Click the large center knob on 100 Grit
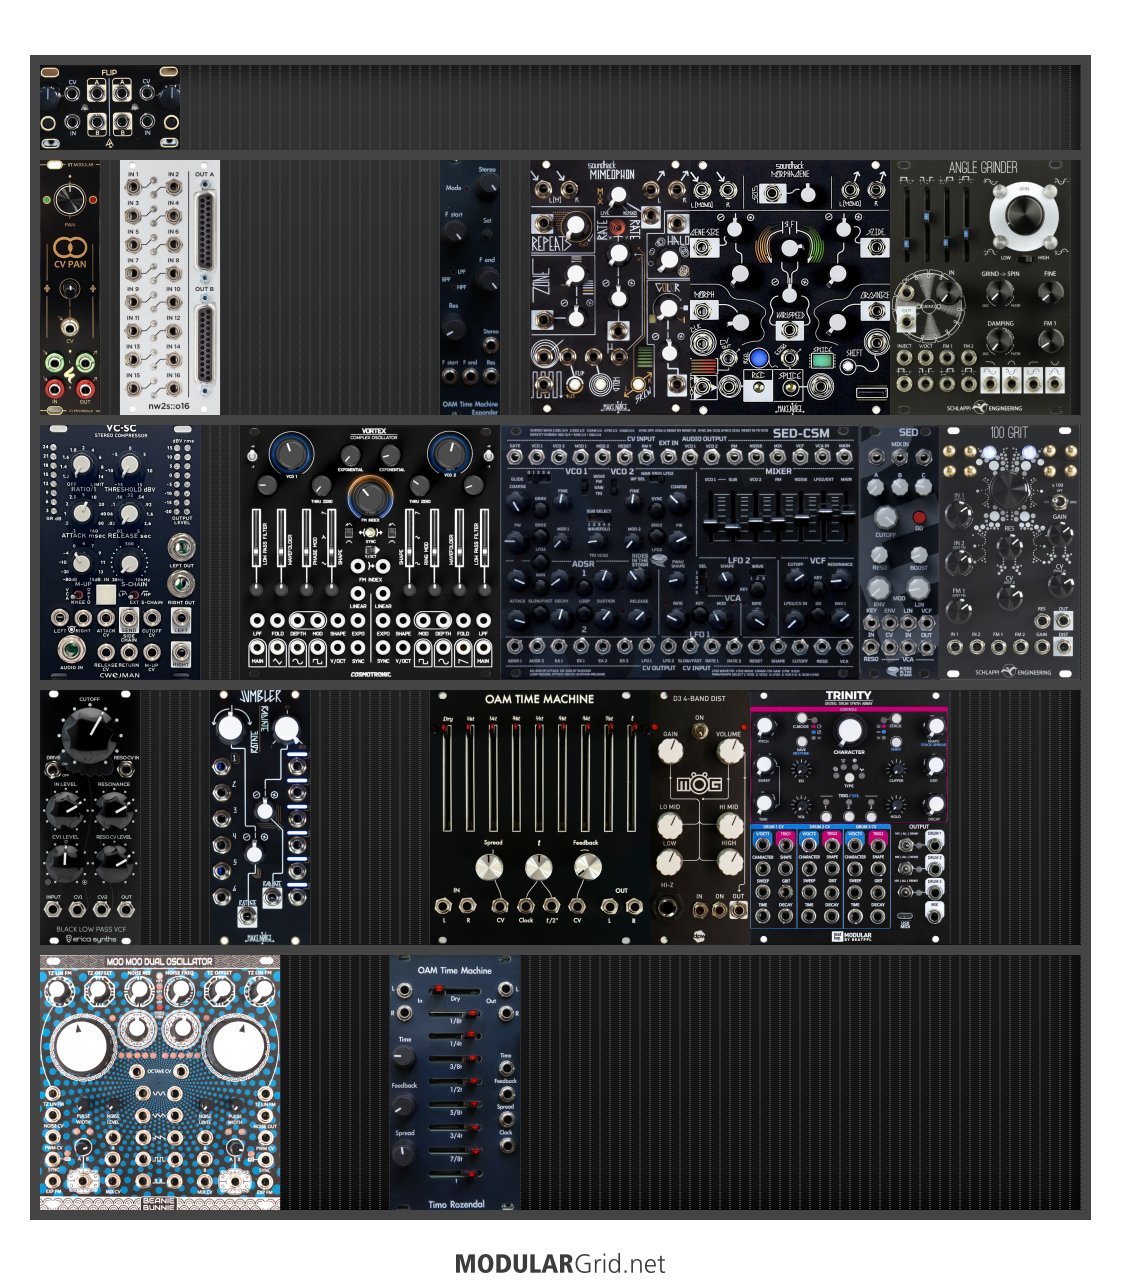Viewport: 1121px width, 1285px height. click(x=1010, y=491)
